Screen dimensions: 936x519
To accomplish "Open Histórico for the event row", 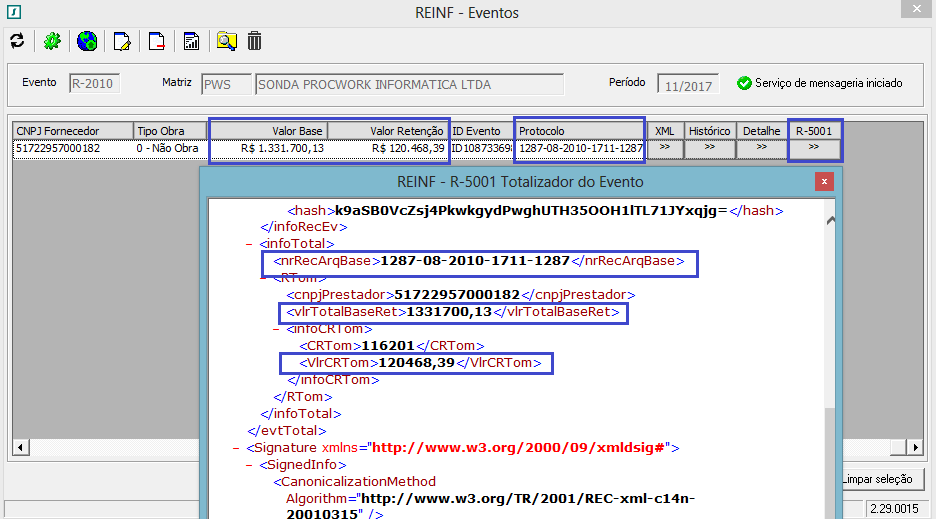I will [709, 148].
